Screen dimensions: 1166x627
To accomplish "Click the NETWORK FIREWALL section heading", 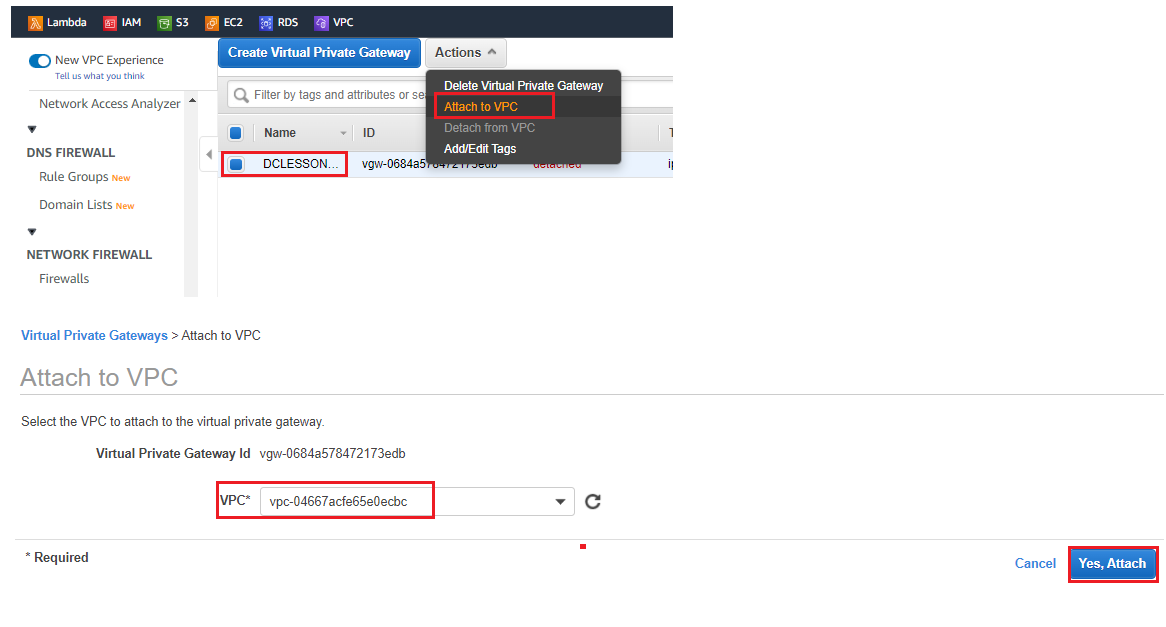I will (x=89, y=254).
